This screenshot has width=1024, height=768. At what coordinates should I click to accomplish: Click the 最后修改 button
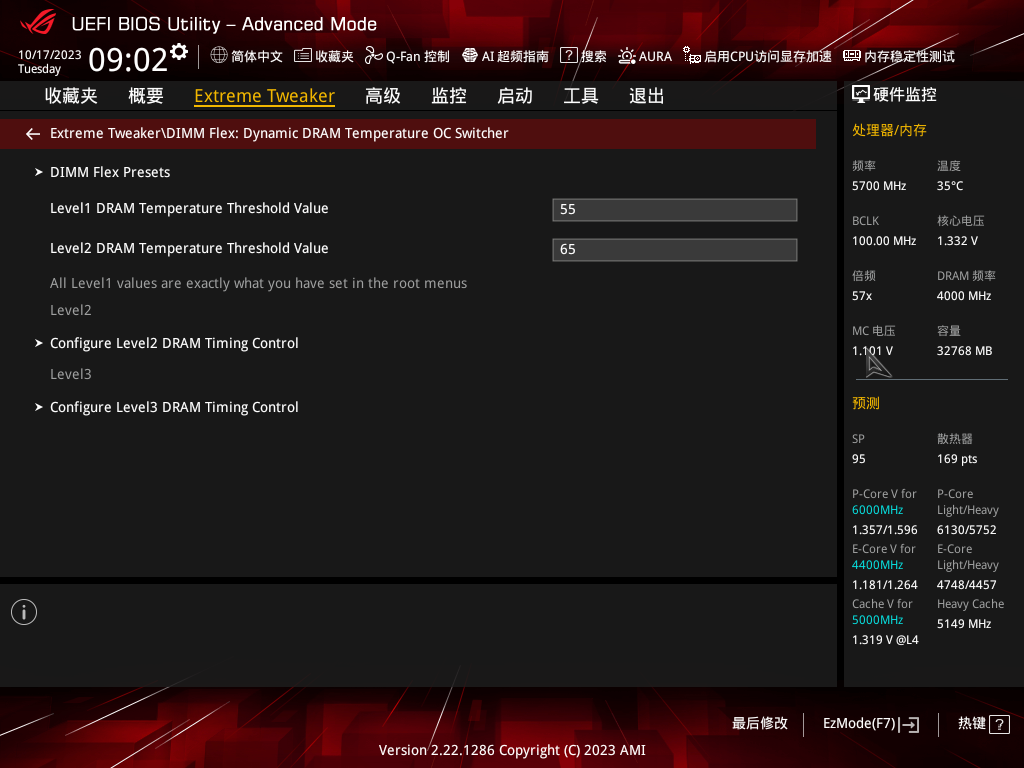click(x=760, y=723)
